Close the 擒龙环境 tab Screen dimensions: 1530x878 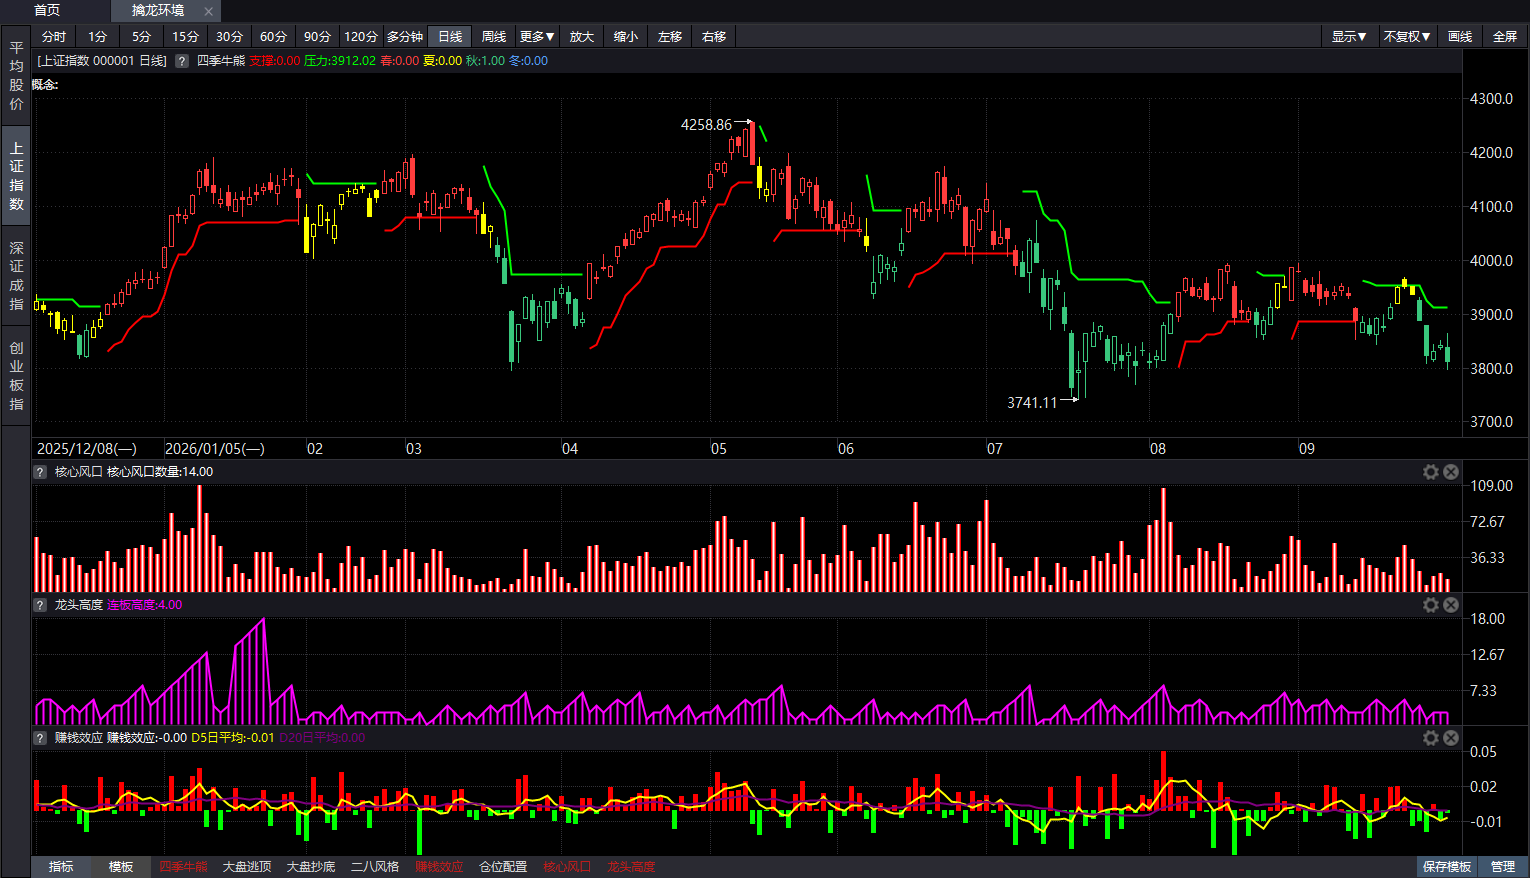click(x=208, y=11)
